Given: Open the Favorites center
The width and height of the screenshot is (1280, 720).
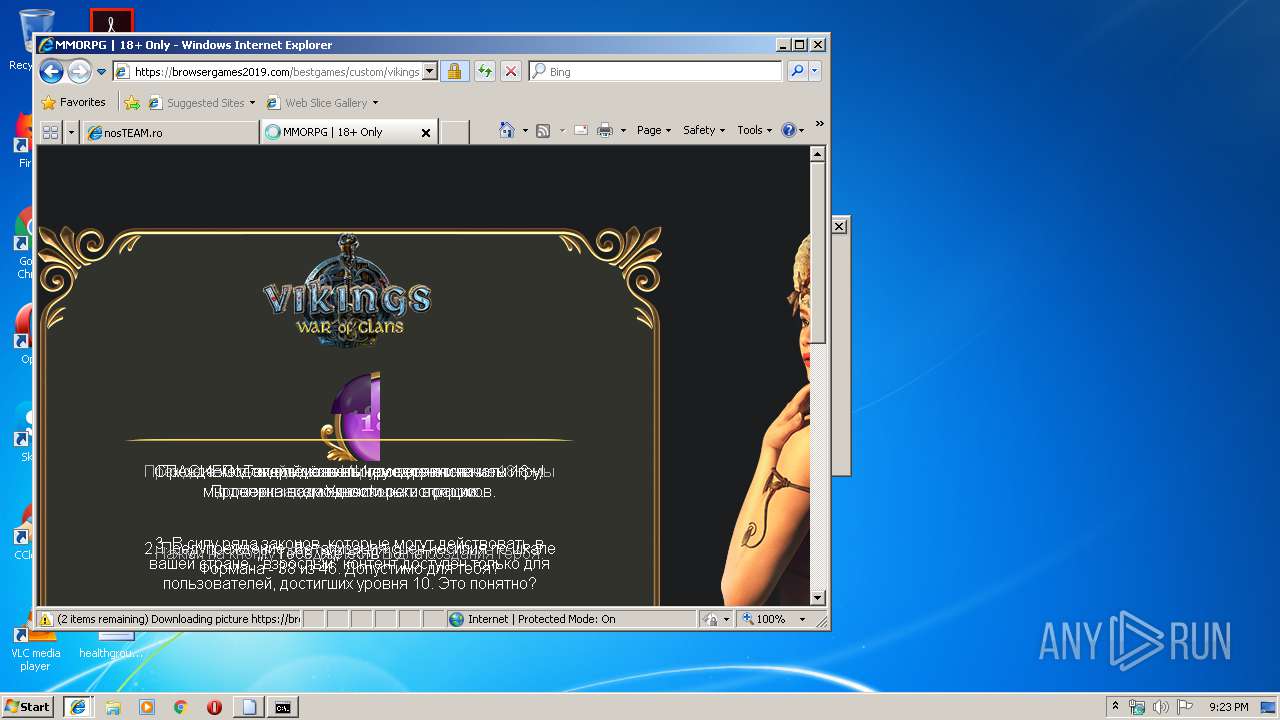Looking at the screenshot, I should 73,102.
